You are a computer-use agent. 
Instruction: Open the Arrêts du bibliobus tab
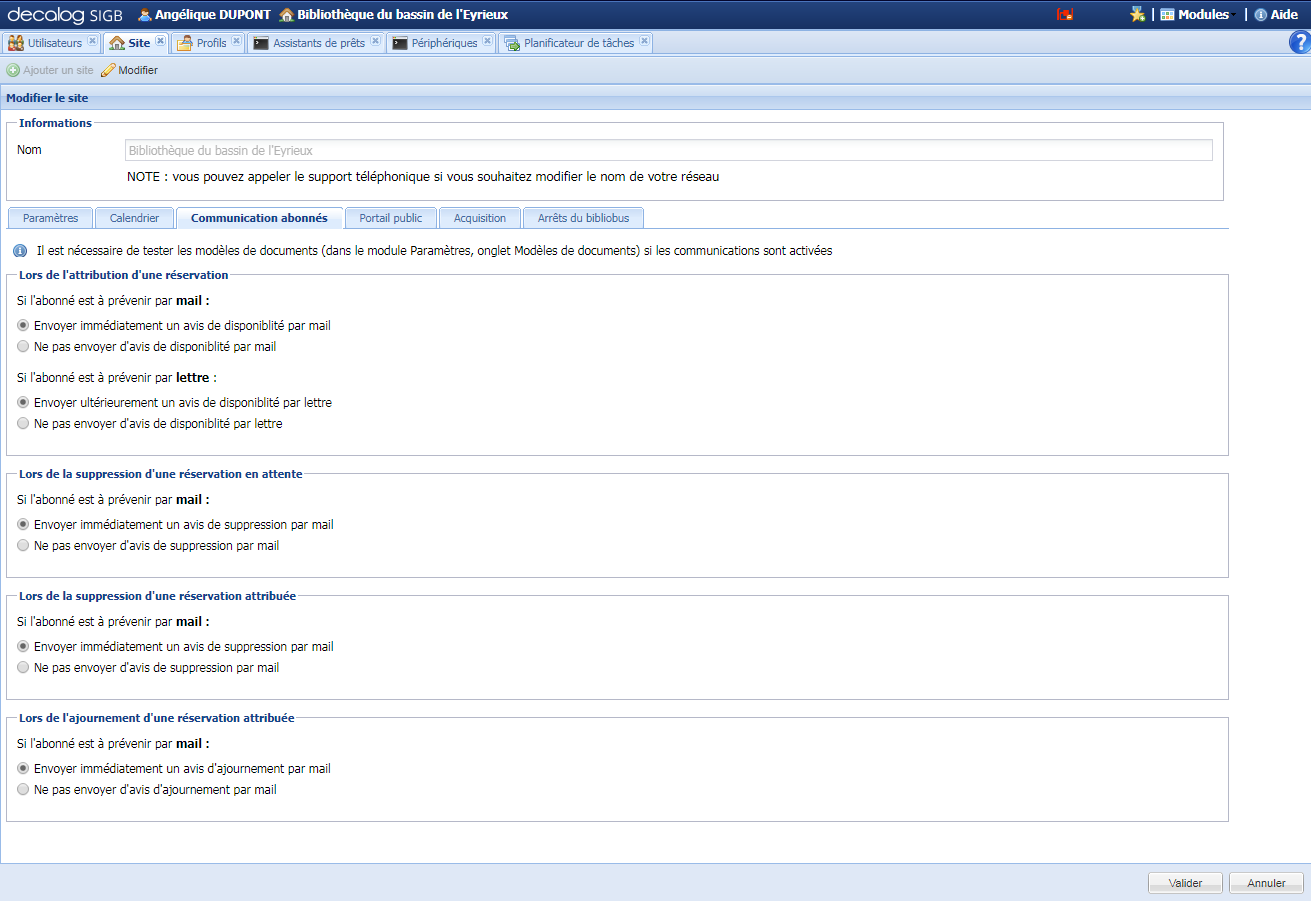583,217
